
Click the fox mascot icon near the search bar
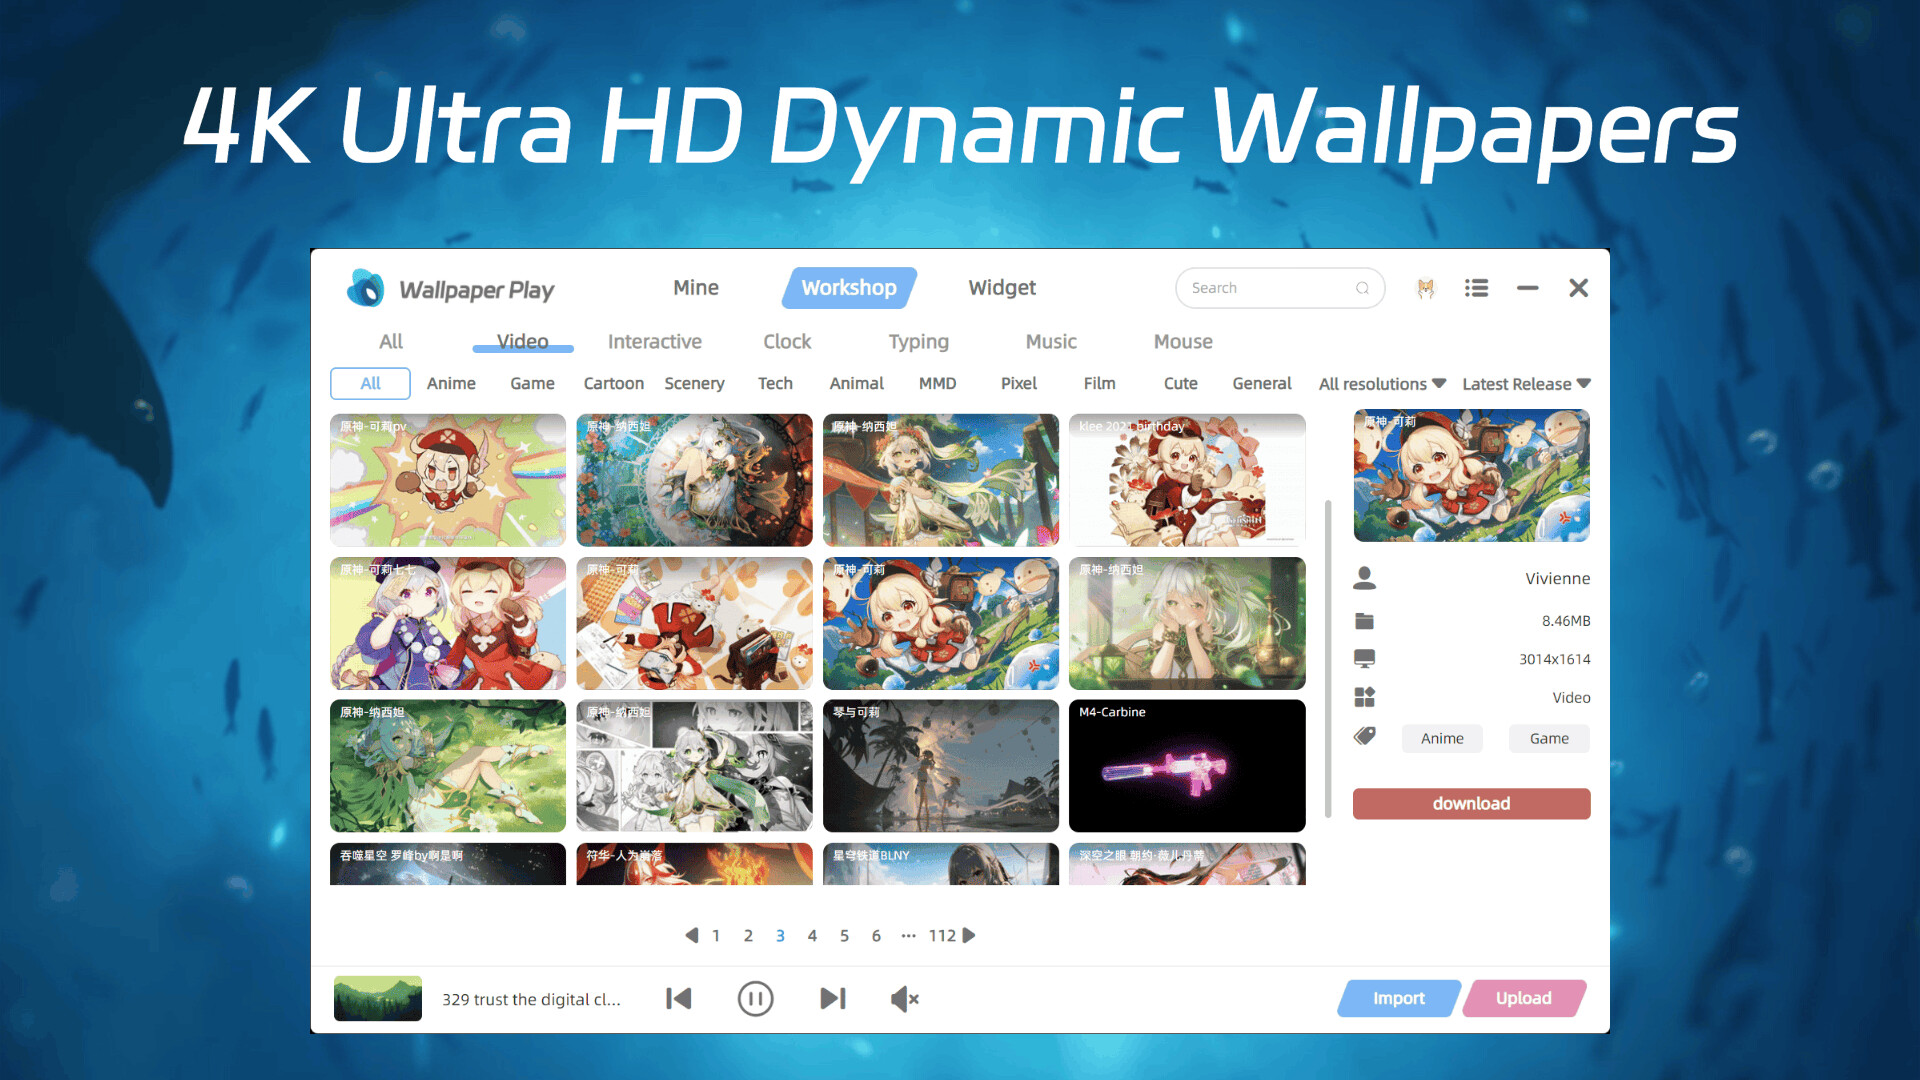(x=1426, y=288)
